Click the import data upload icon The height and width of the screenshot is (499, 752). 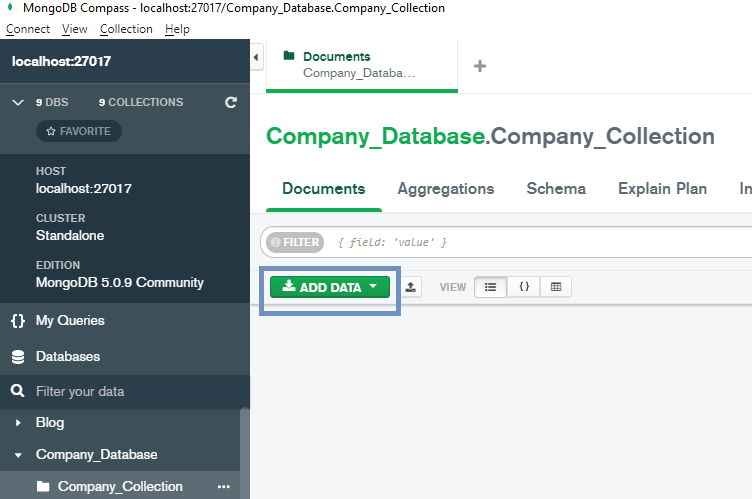[x=411, y=287]
